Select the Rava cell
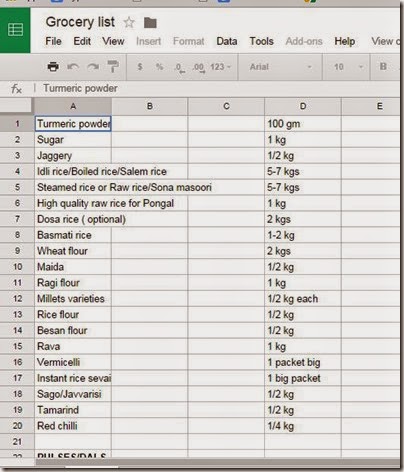Screen dimensions: 404x472 (x=73, y=347)
